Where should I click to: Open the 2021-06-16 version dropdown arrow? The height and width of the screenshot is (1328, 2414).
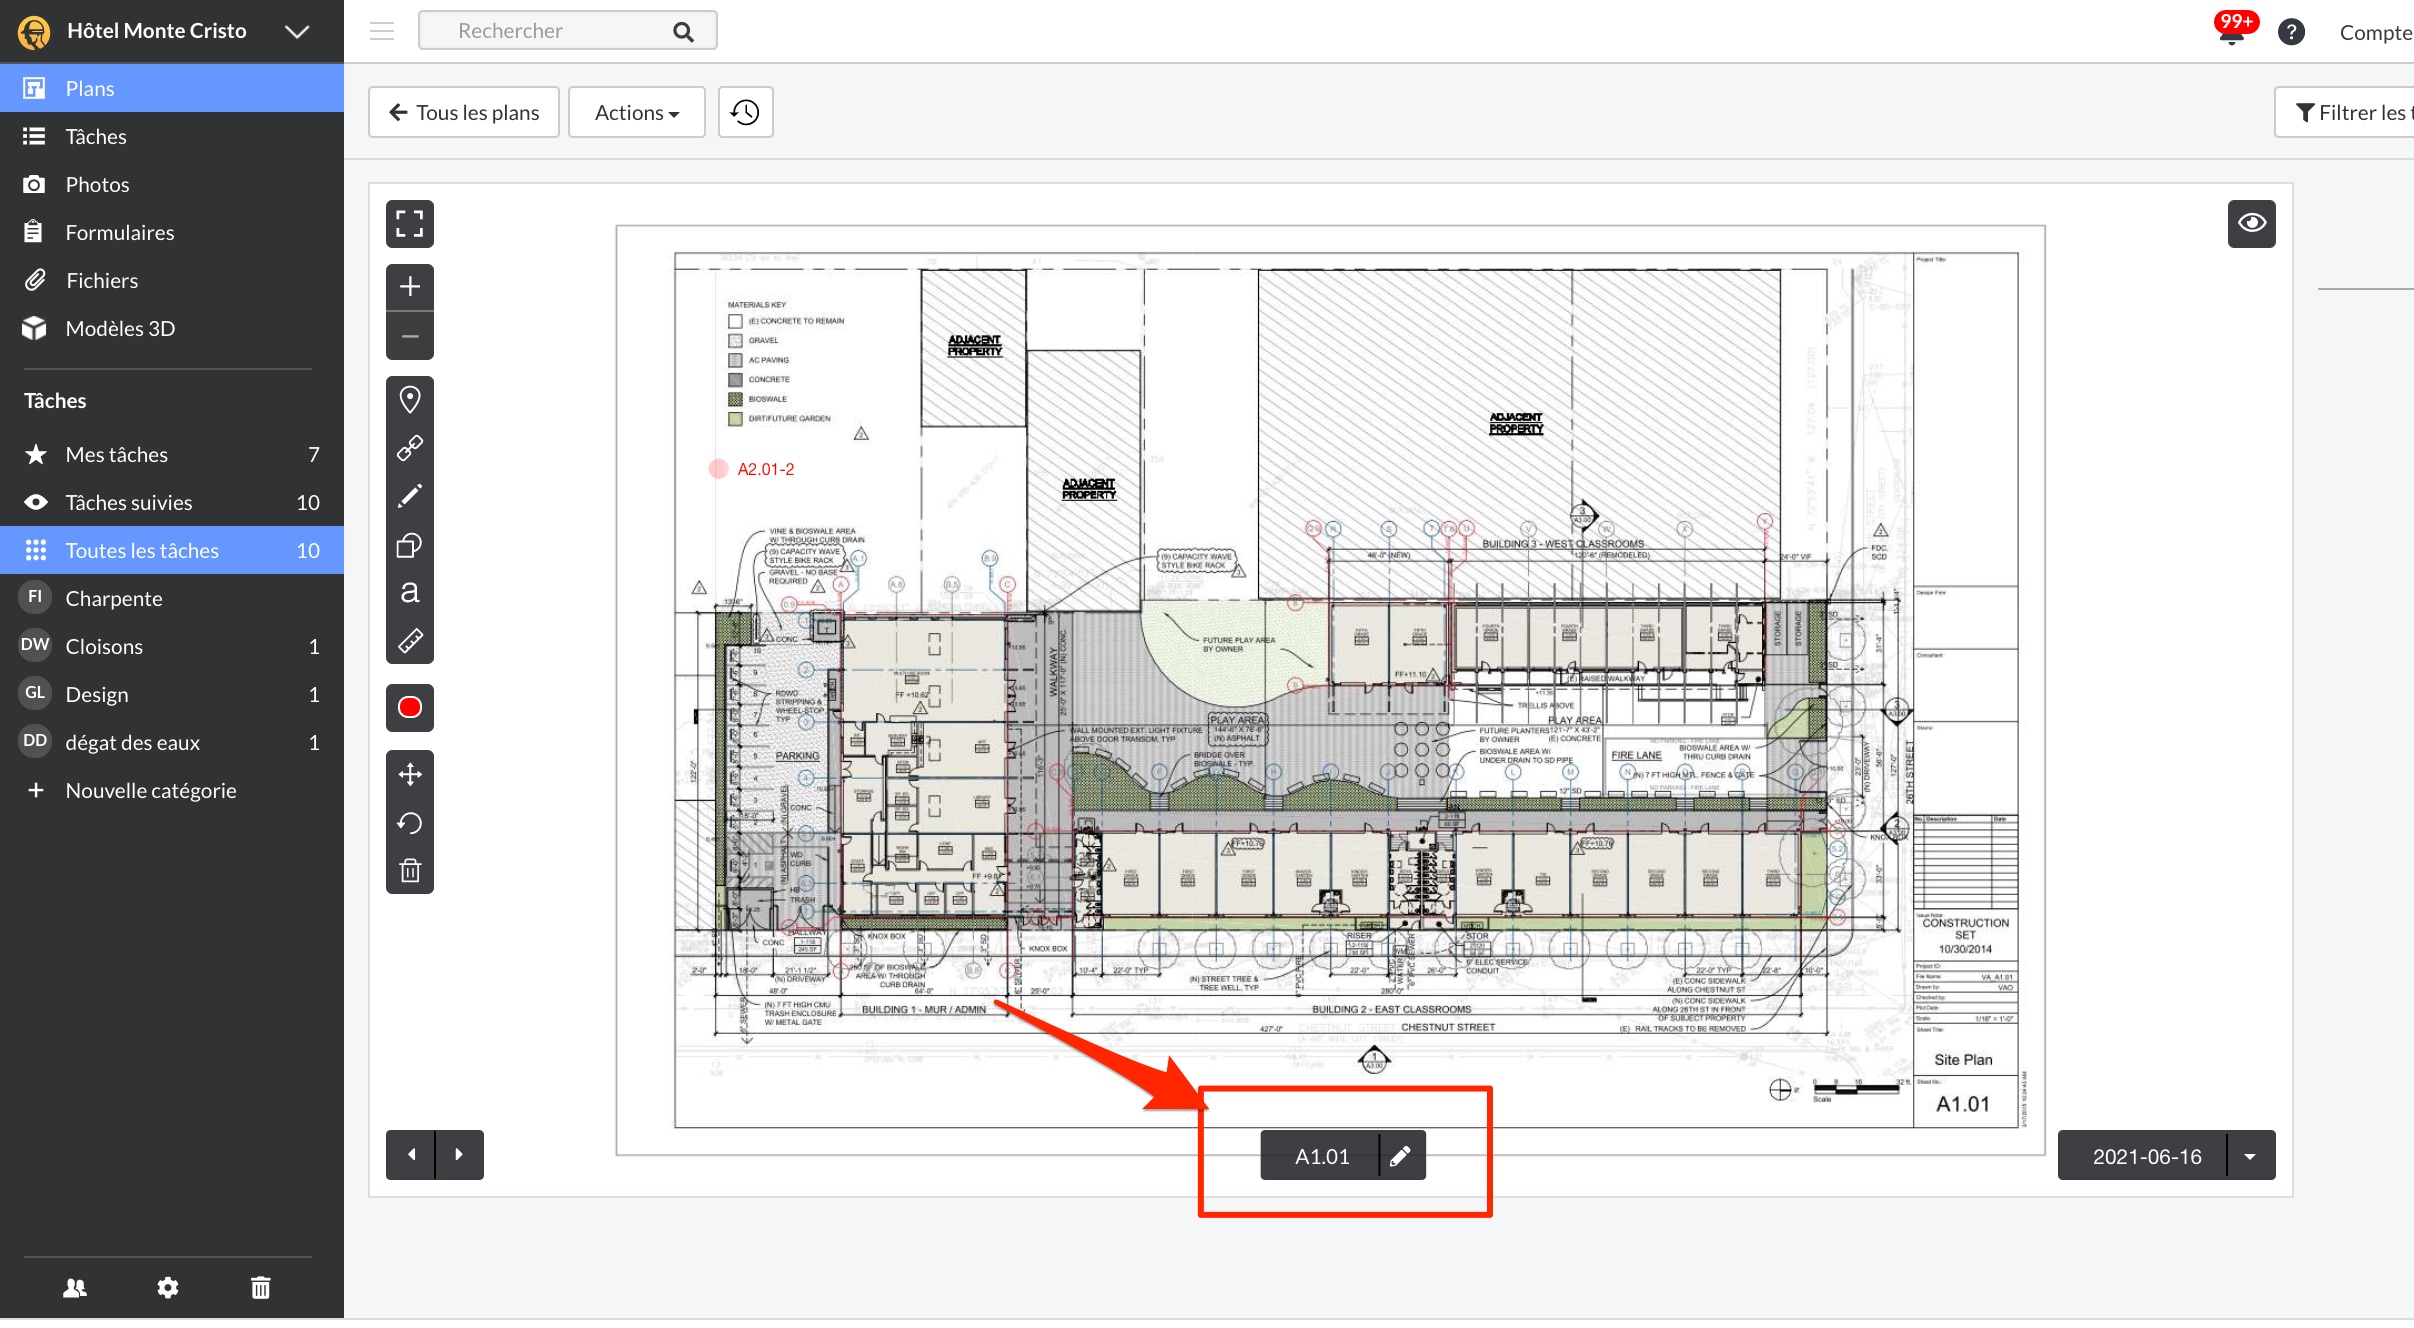click(x=2250, y=1156)
